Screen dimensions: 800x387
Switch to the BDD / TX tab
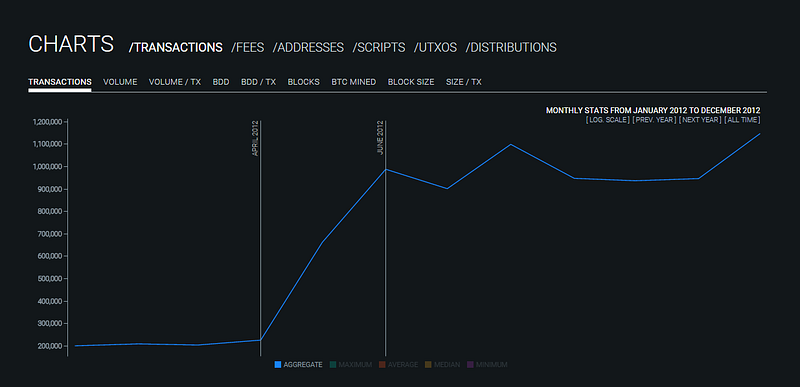tap(258, 82)
